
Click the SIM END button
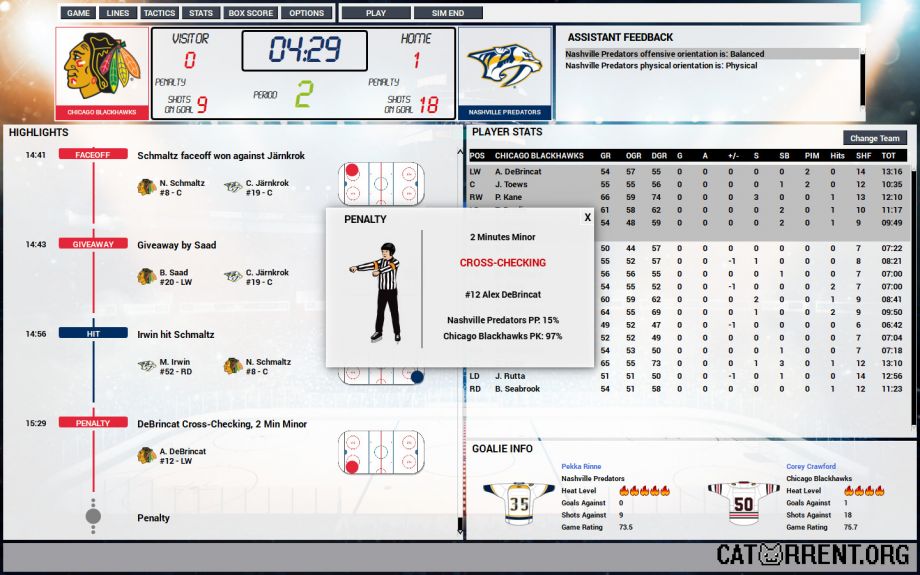tap(448, 13)
